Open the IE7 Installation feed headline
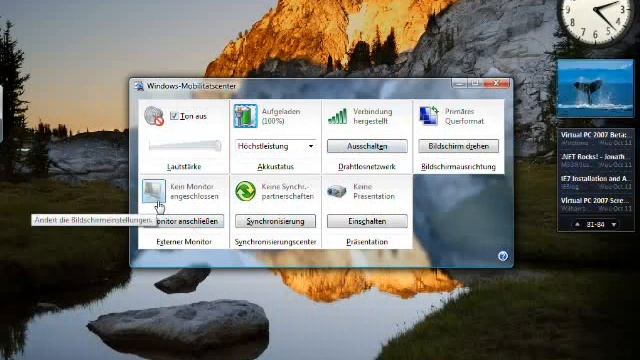Image resolution: width=640 pixels, height=360 pixels. 596,179
